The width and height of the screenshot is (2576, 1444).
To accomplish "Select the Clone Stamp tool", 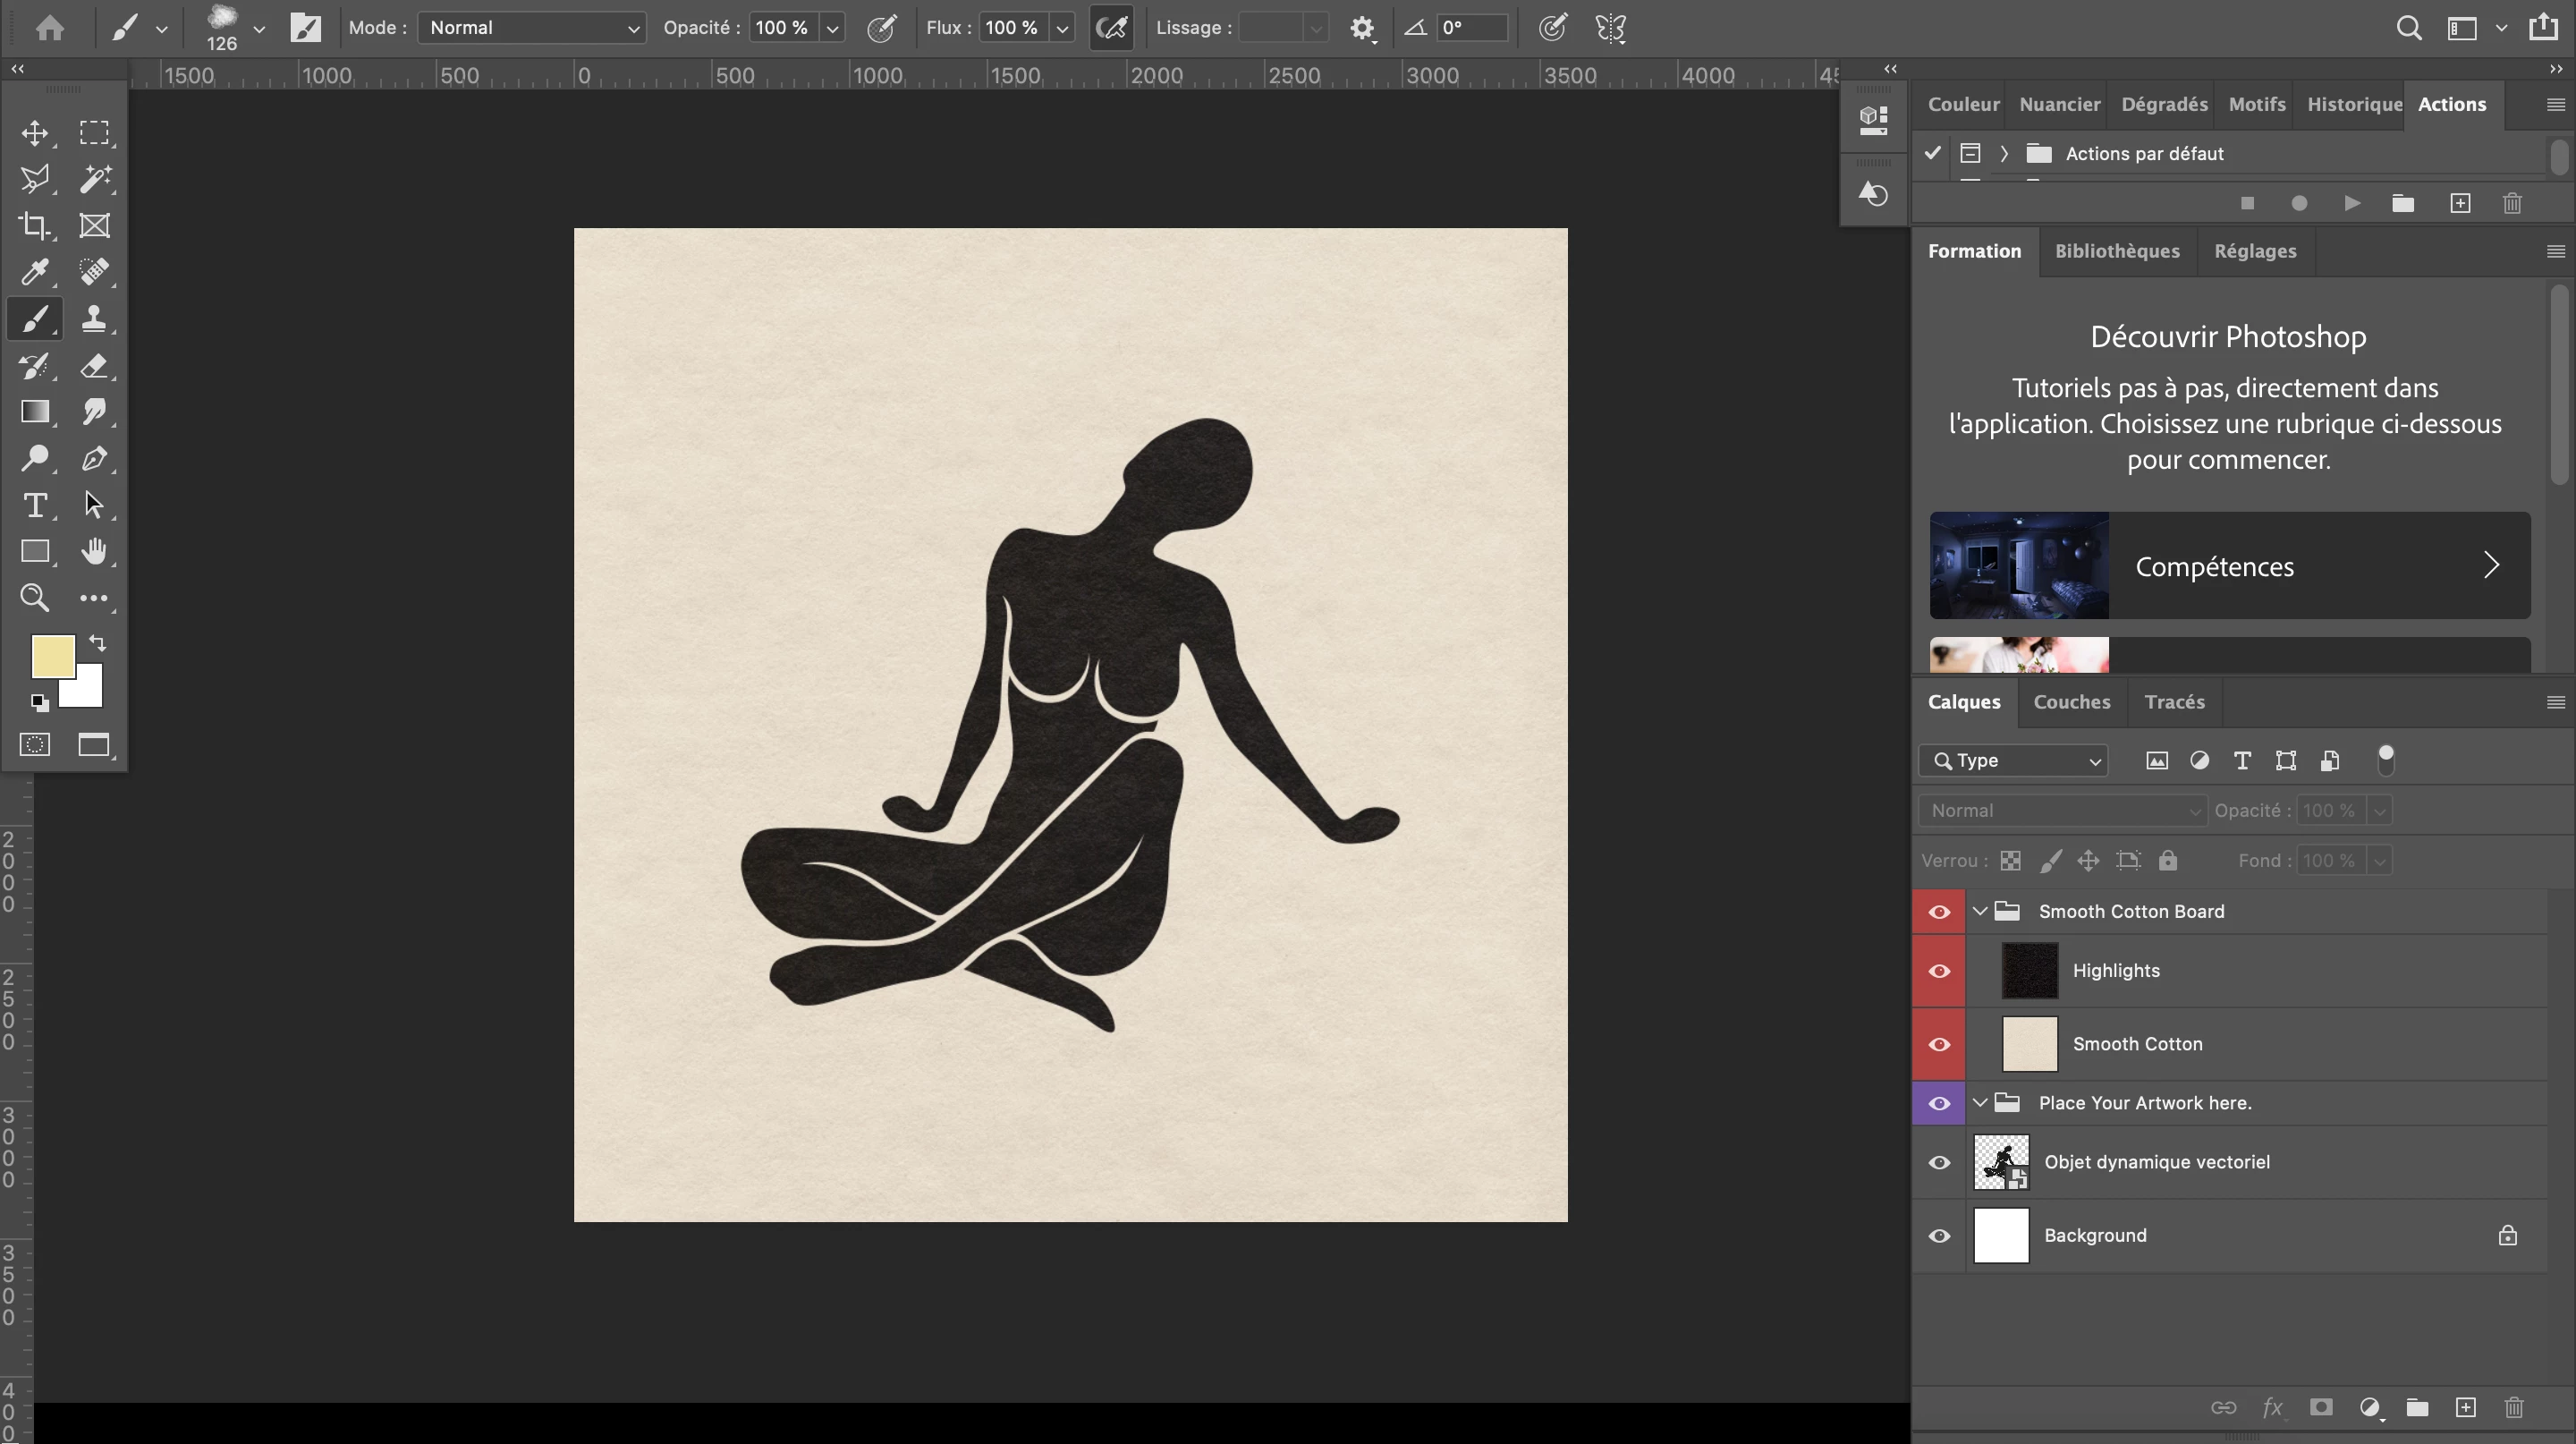I will (x=95, y=319).
